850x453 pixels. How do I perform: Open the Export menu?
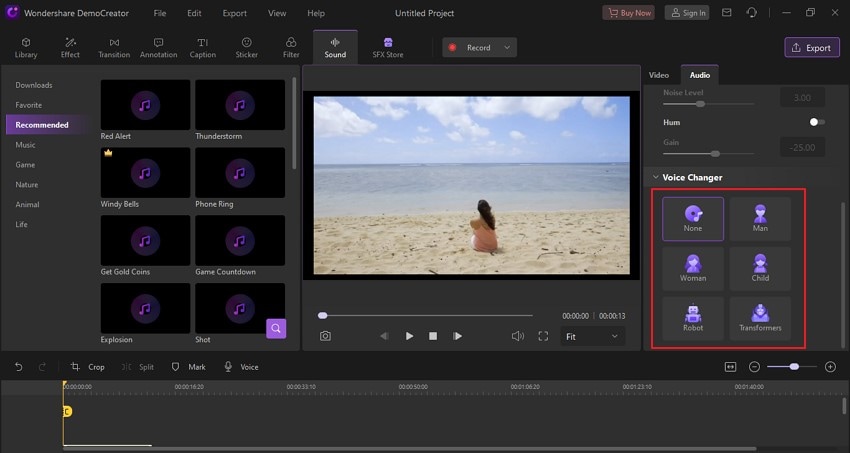pyautogui.click(x=234, y=13)
